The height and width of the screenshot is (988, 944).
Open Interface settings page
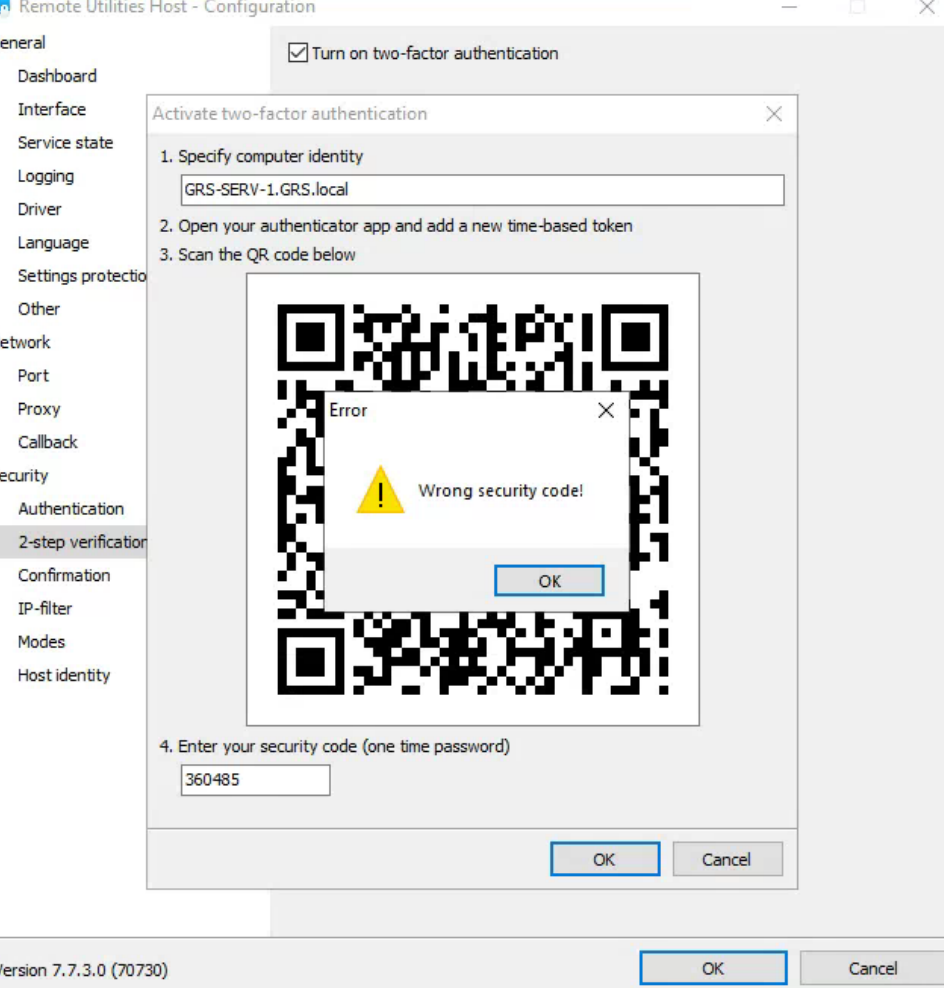tap(52, 110)
